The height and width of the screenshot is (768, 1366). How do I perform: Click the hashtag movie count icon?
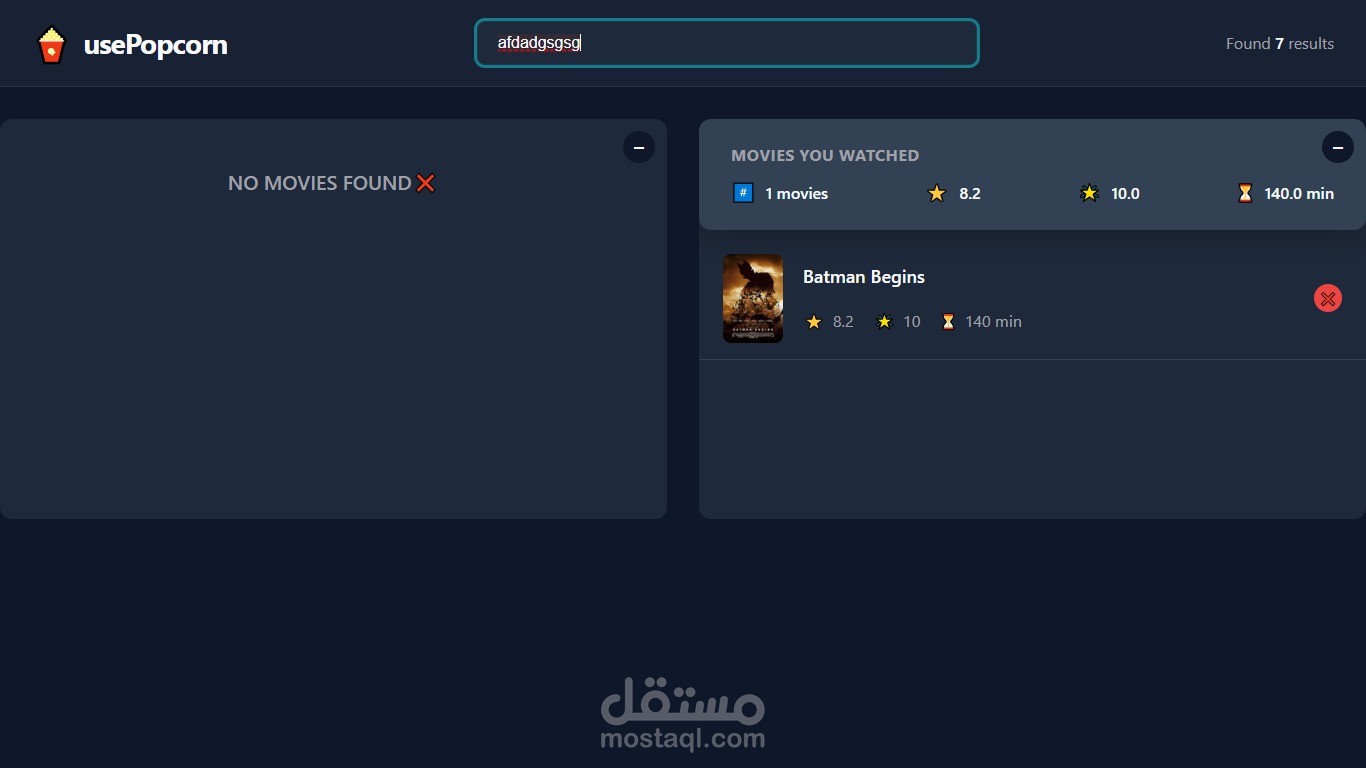(743, 193)
